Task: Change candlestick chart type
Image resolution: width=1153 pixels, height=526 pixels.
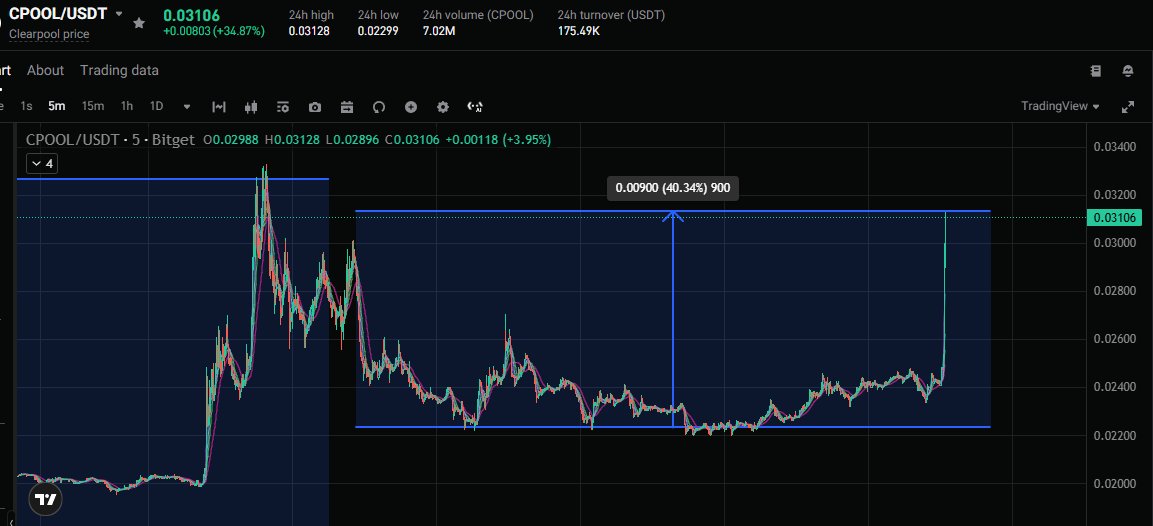Action: tap(251, 107)
